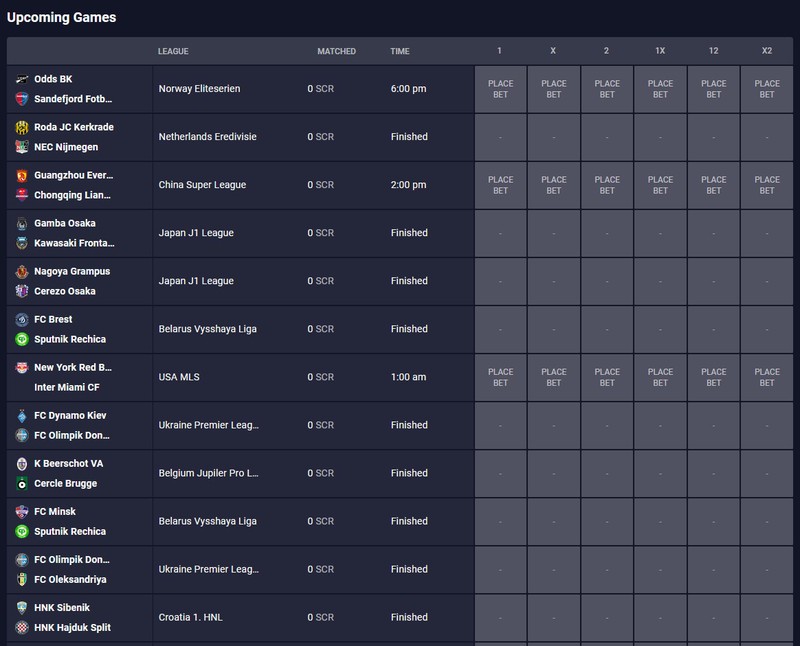This screenshot has height=646, width=800.
Task: Click the FC Minsk crest
Action: click(x=22, y=512)
